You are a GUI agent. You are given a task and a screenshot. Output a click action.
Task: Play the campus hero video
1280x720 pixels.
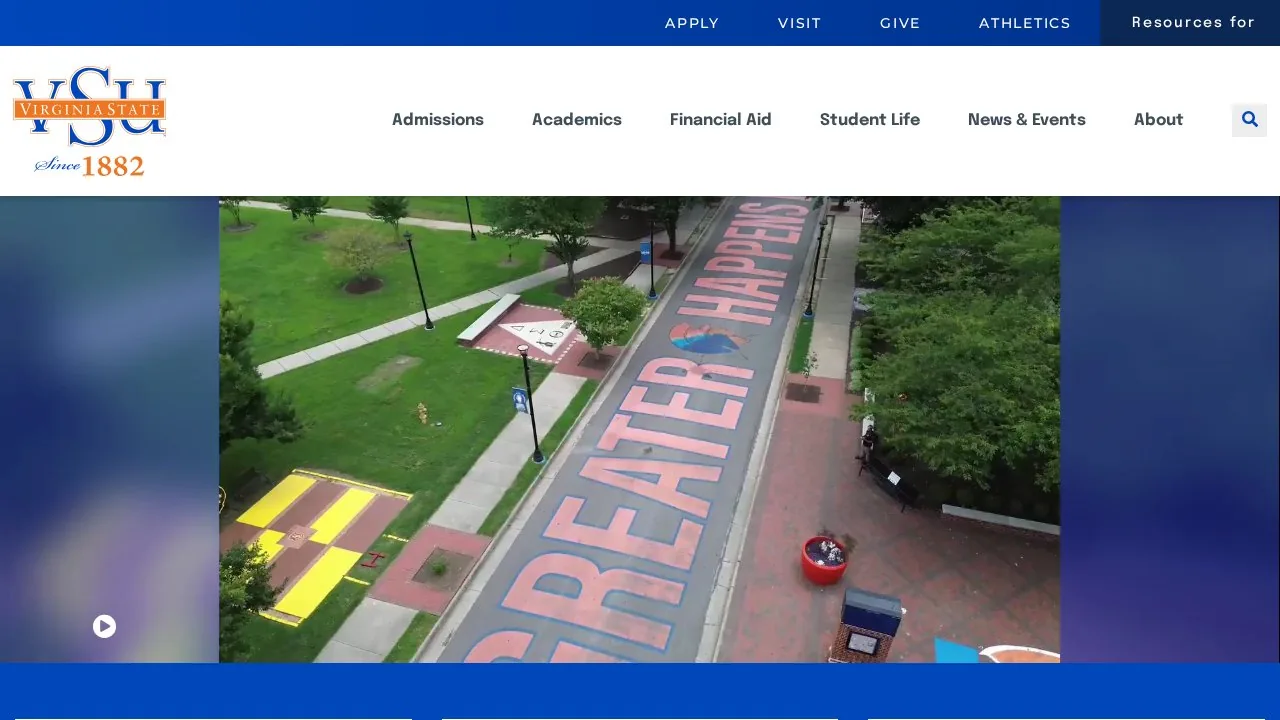[x=104, y=626]
